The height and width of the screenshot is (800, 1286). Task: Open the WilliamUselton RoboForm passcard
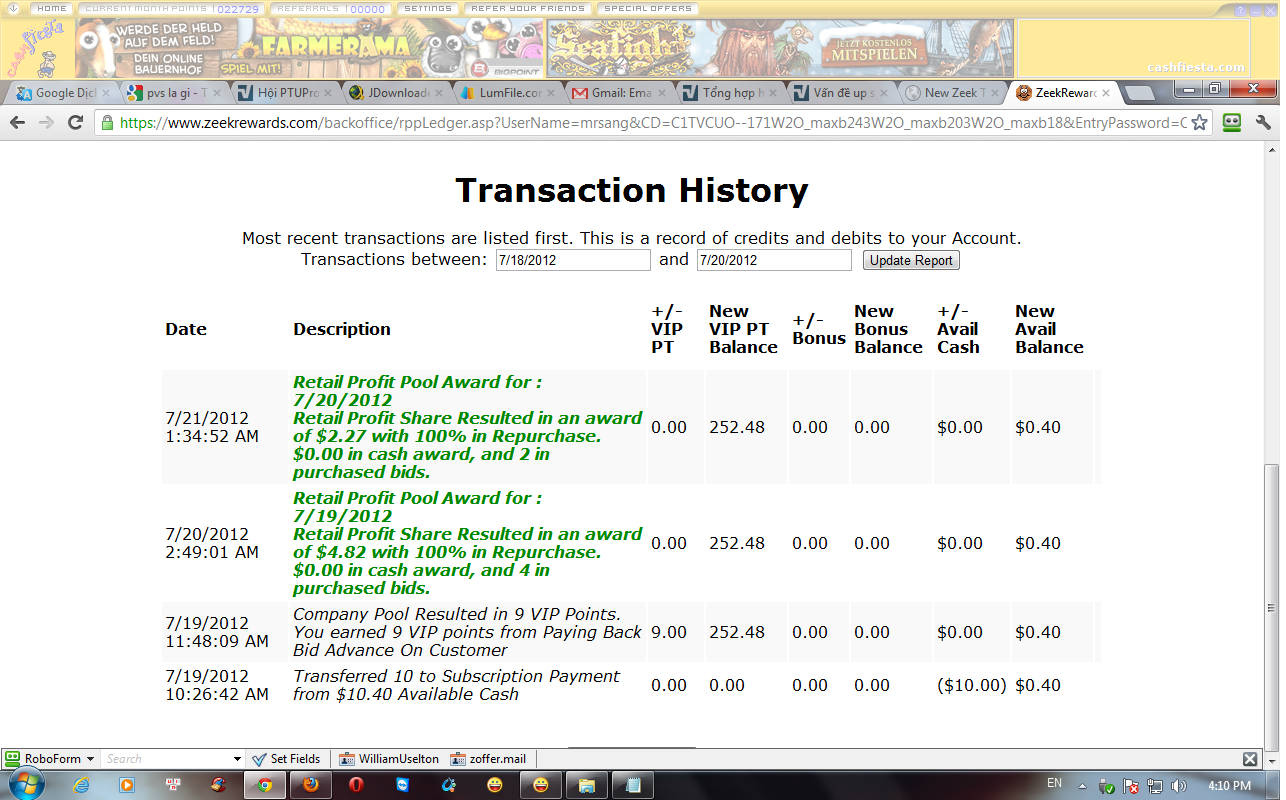tap(389, 759)
